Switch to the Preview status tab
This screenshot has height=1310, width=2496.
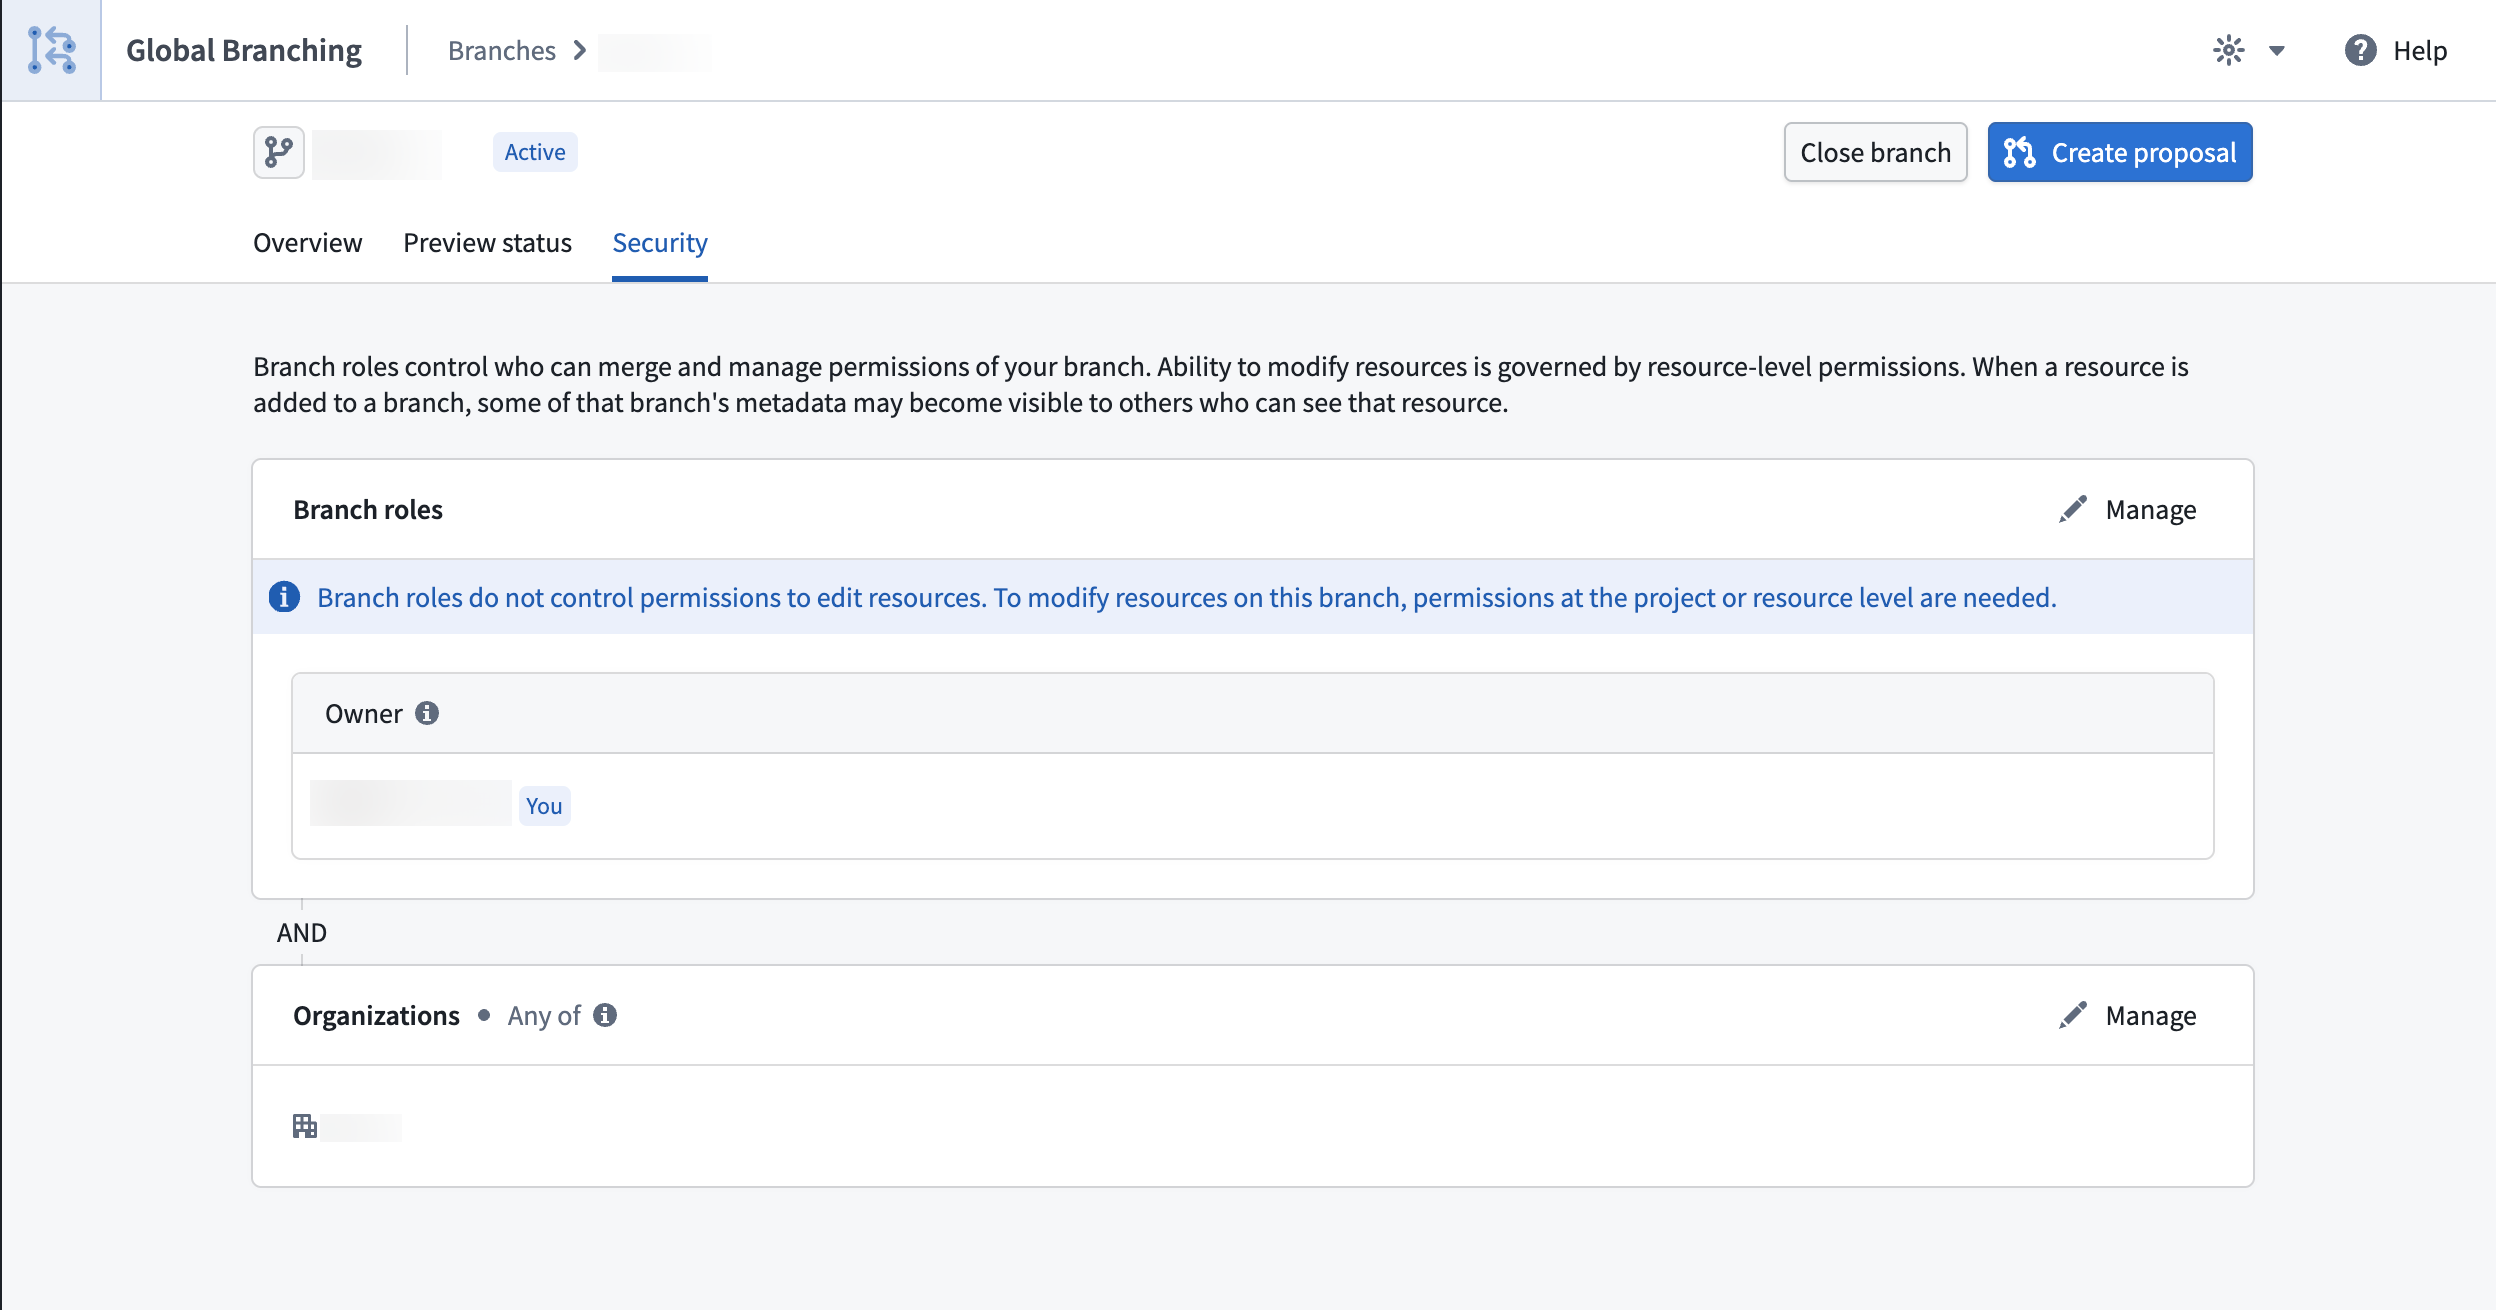[487, 242]
